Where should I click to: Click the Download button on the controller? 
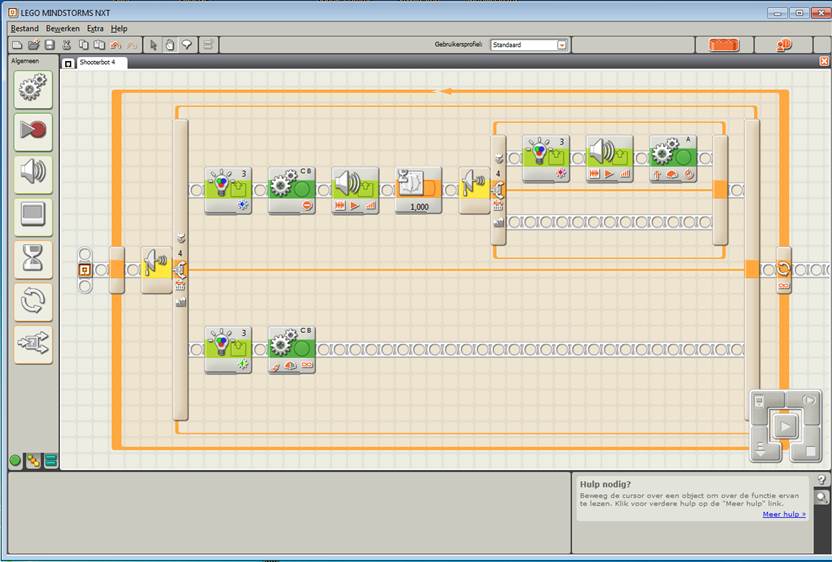(760, 449)
